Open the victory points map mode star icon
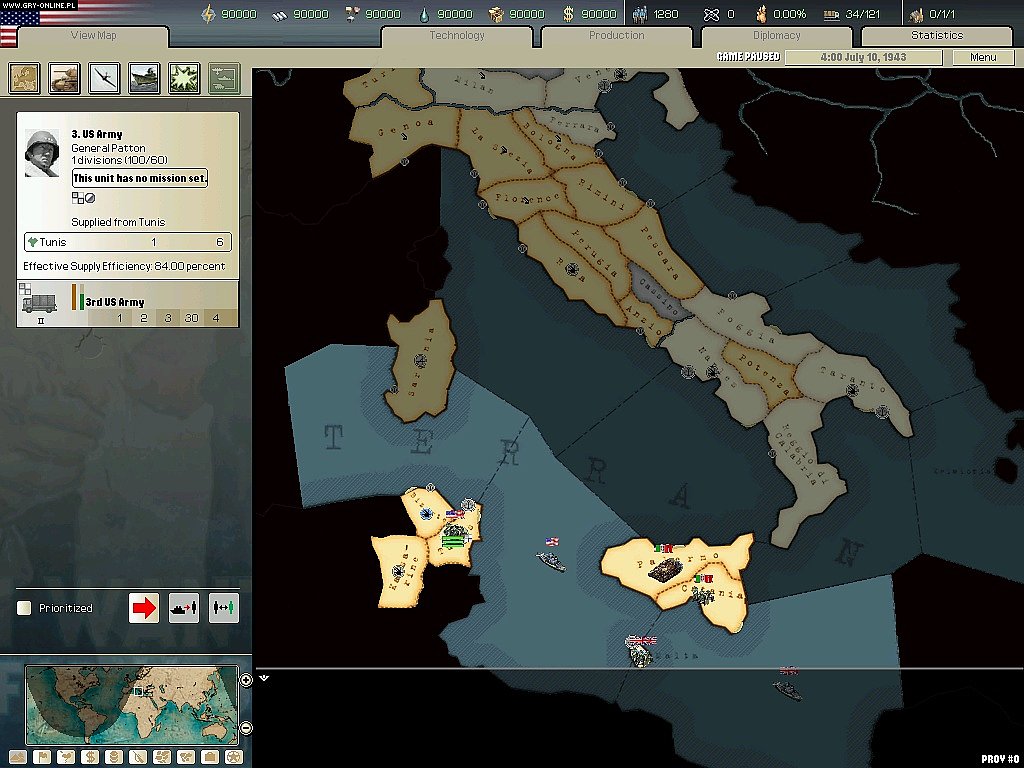Viewport: 1024px width, 768px height. 232,756
